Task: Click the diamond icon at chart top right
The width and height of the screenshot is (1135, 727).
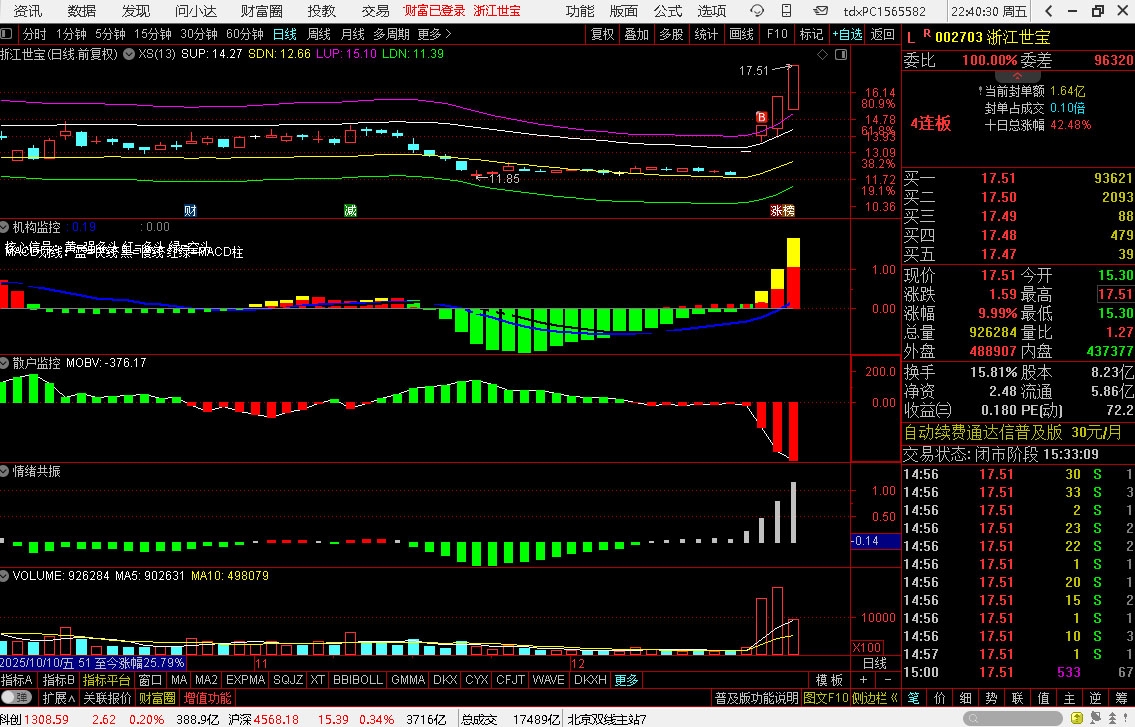Action: (822, 54)
